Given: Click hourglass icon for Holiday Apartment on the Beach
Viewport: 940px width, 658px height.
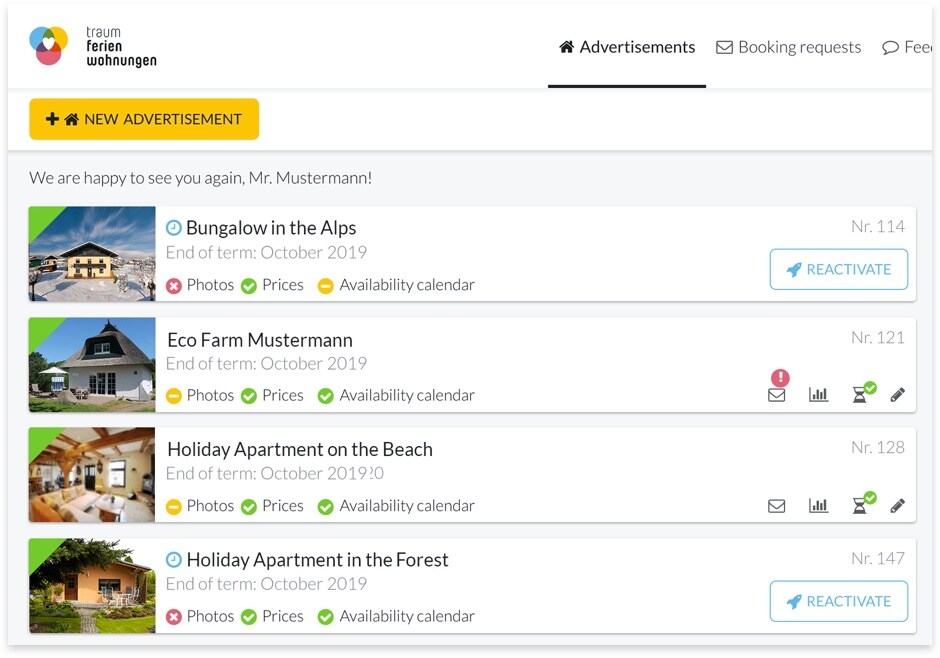Looking at the screenshot, I should (x=859, y=506).
